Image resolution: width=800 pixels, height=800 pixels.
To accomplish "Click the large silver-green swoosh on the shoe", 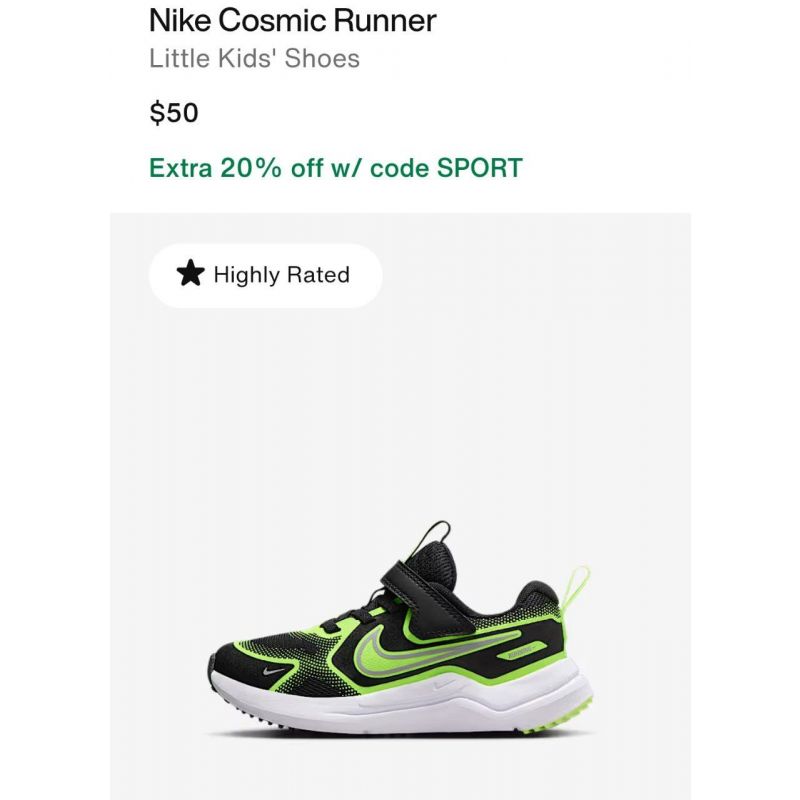I will tap(434, 645).
